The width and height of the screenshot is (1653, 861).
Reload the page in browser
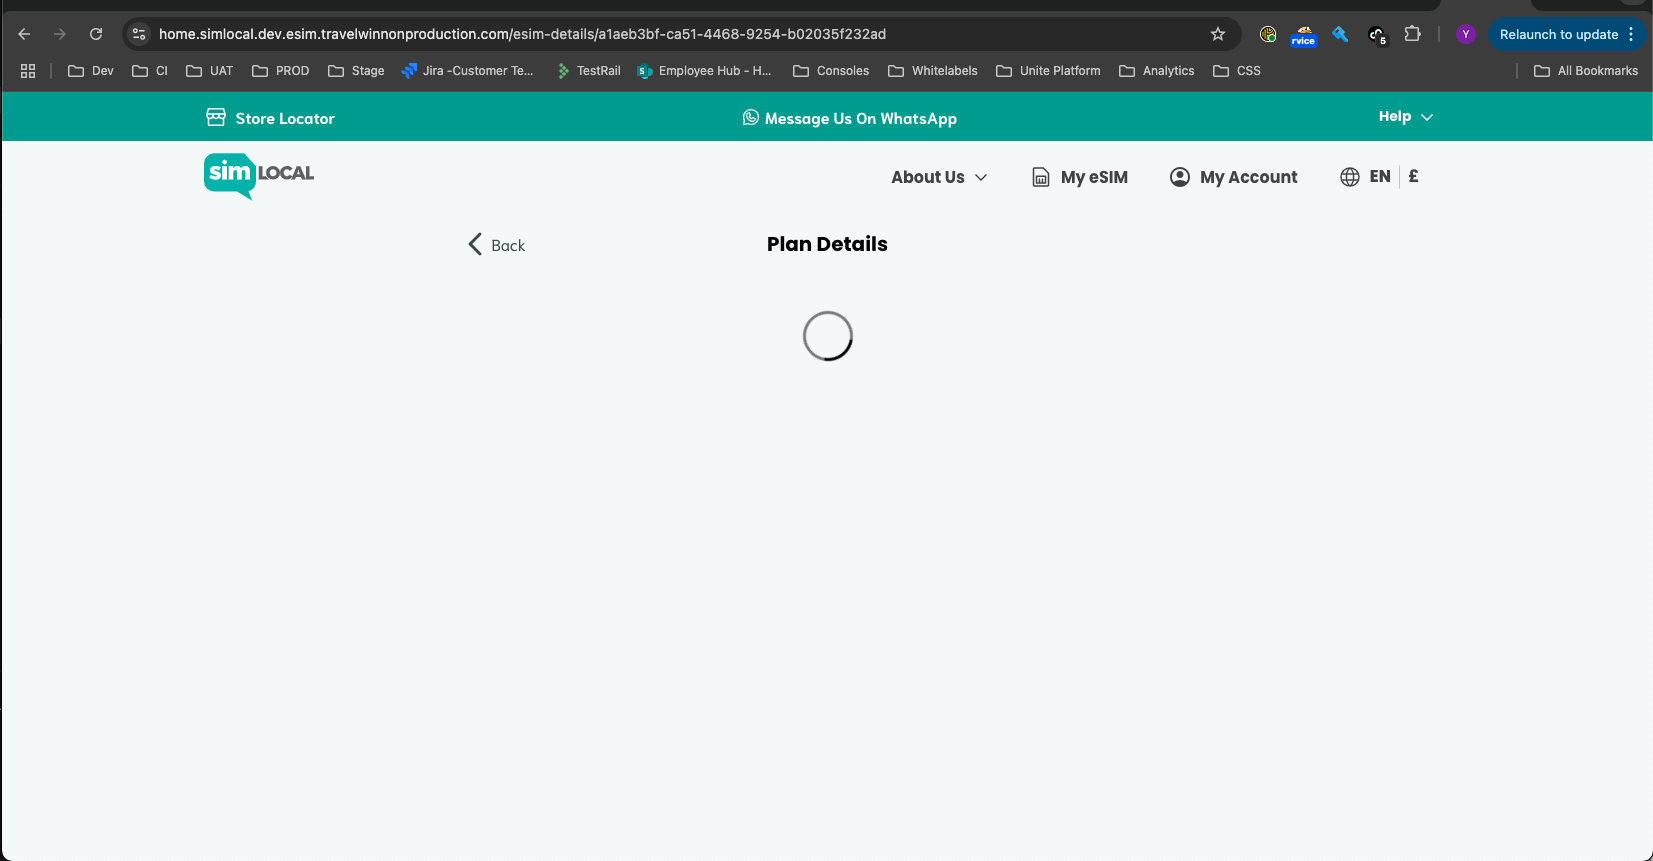(x=96, y=34)
